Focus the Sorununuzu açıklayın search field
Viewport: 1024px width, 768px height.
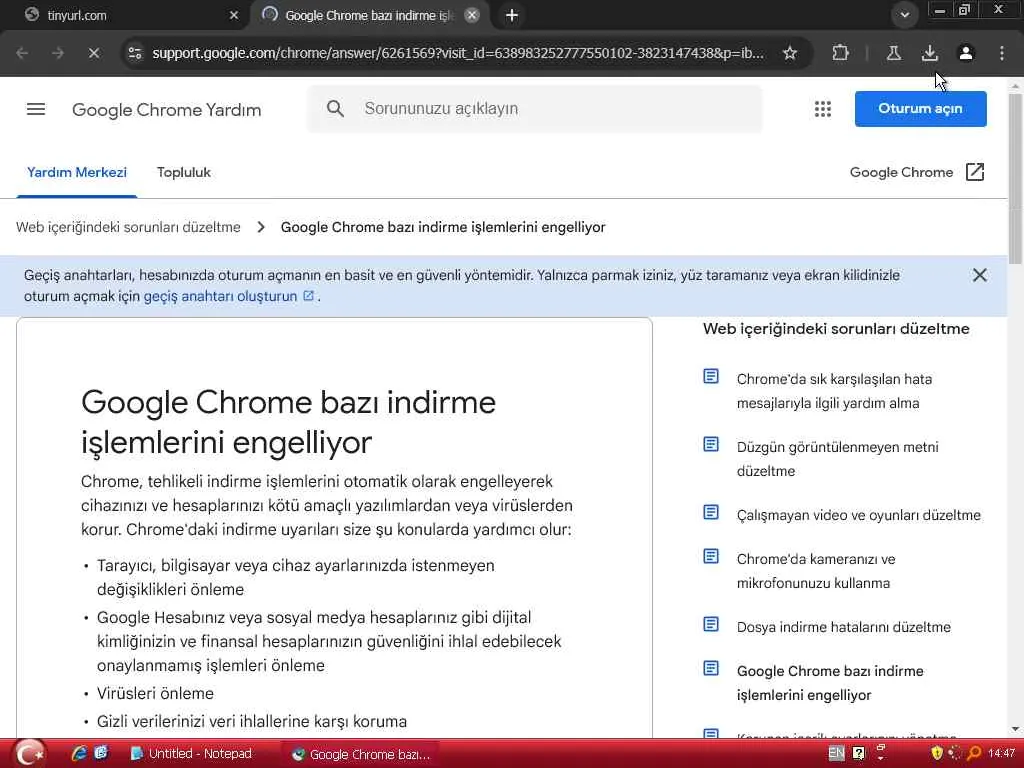point(534,109)
